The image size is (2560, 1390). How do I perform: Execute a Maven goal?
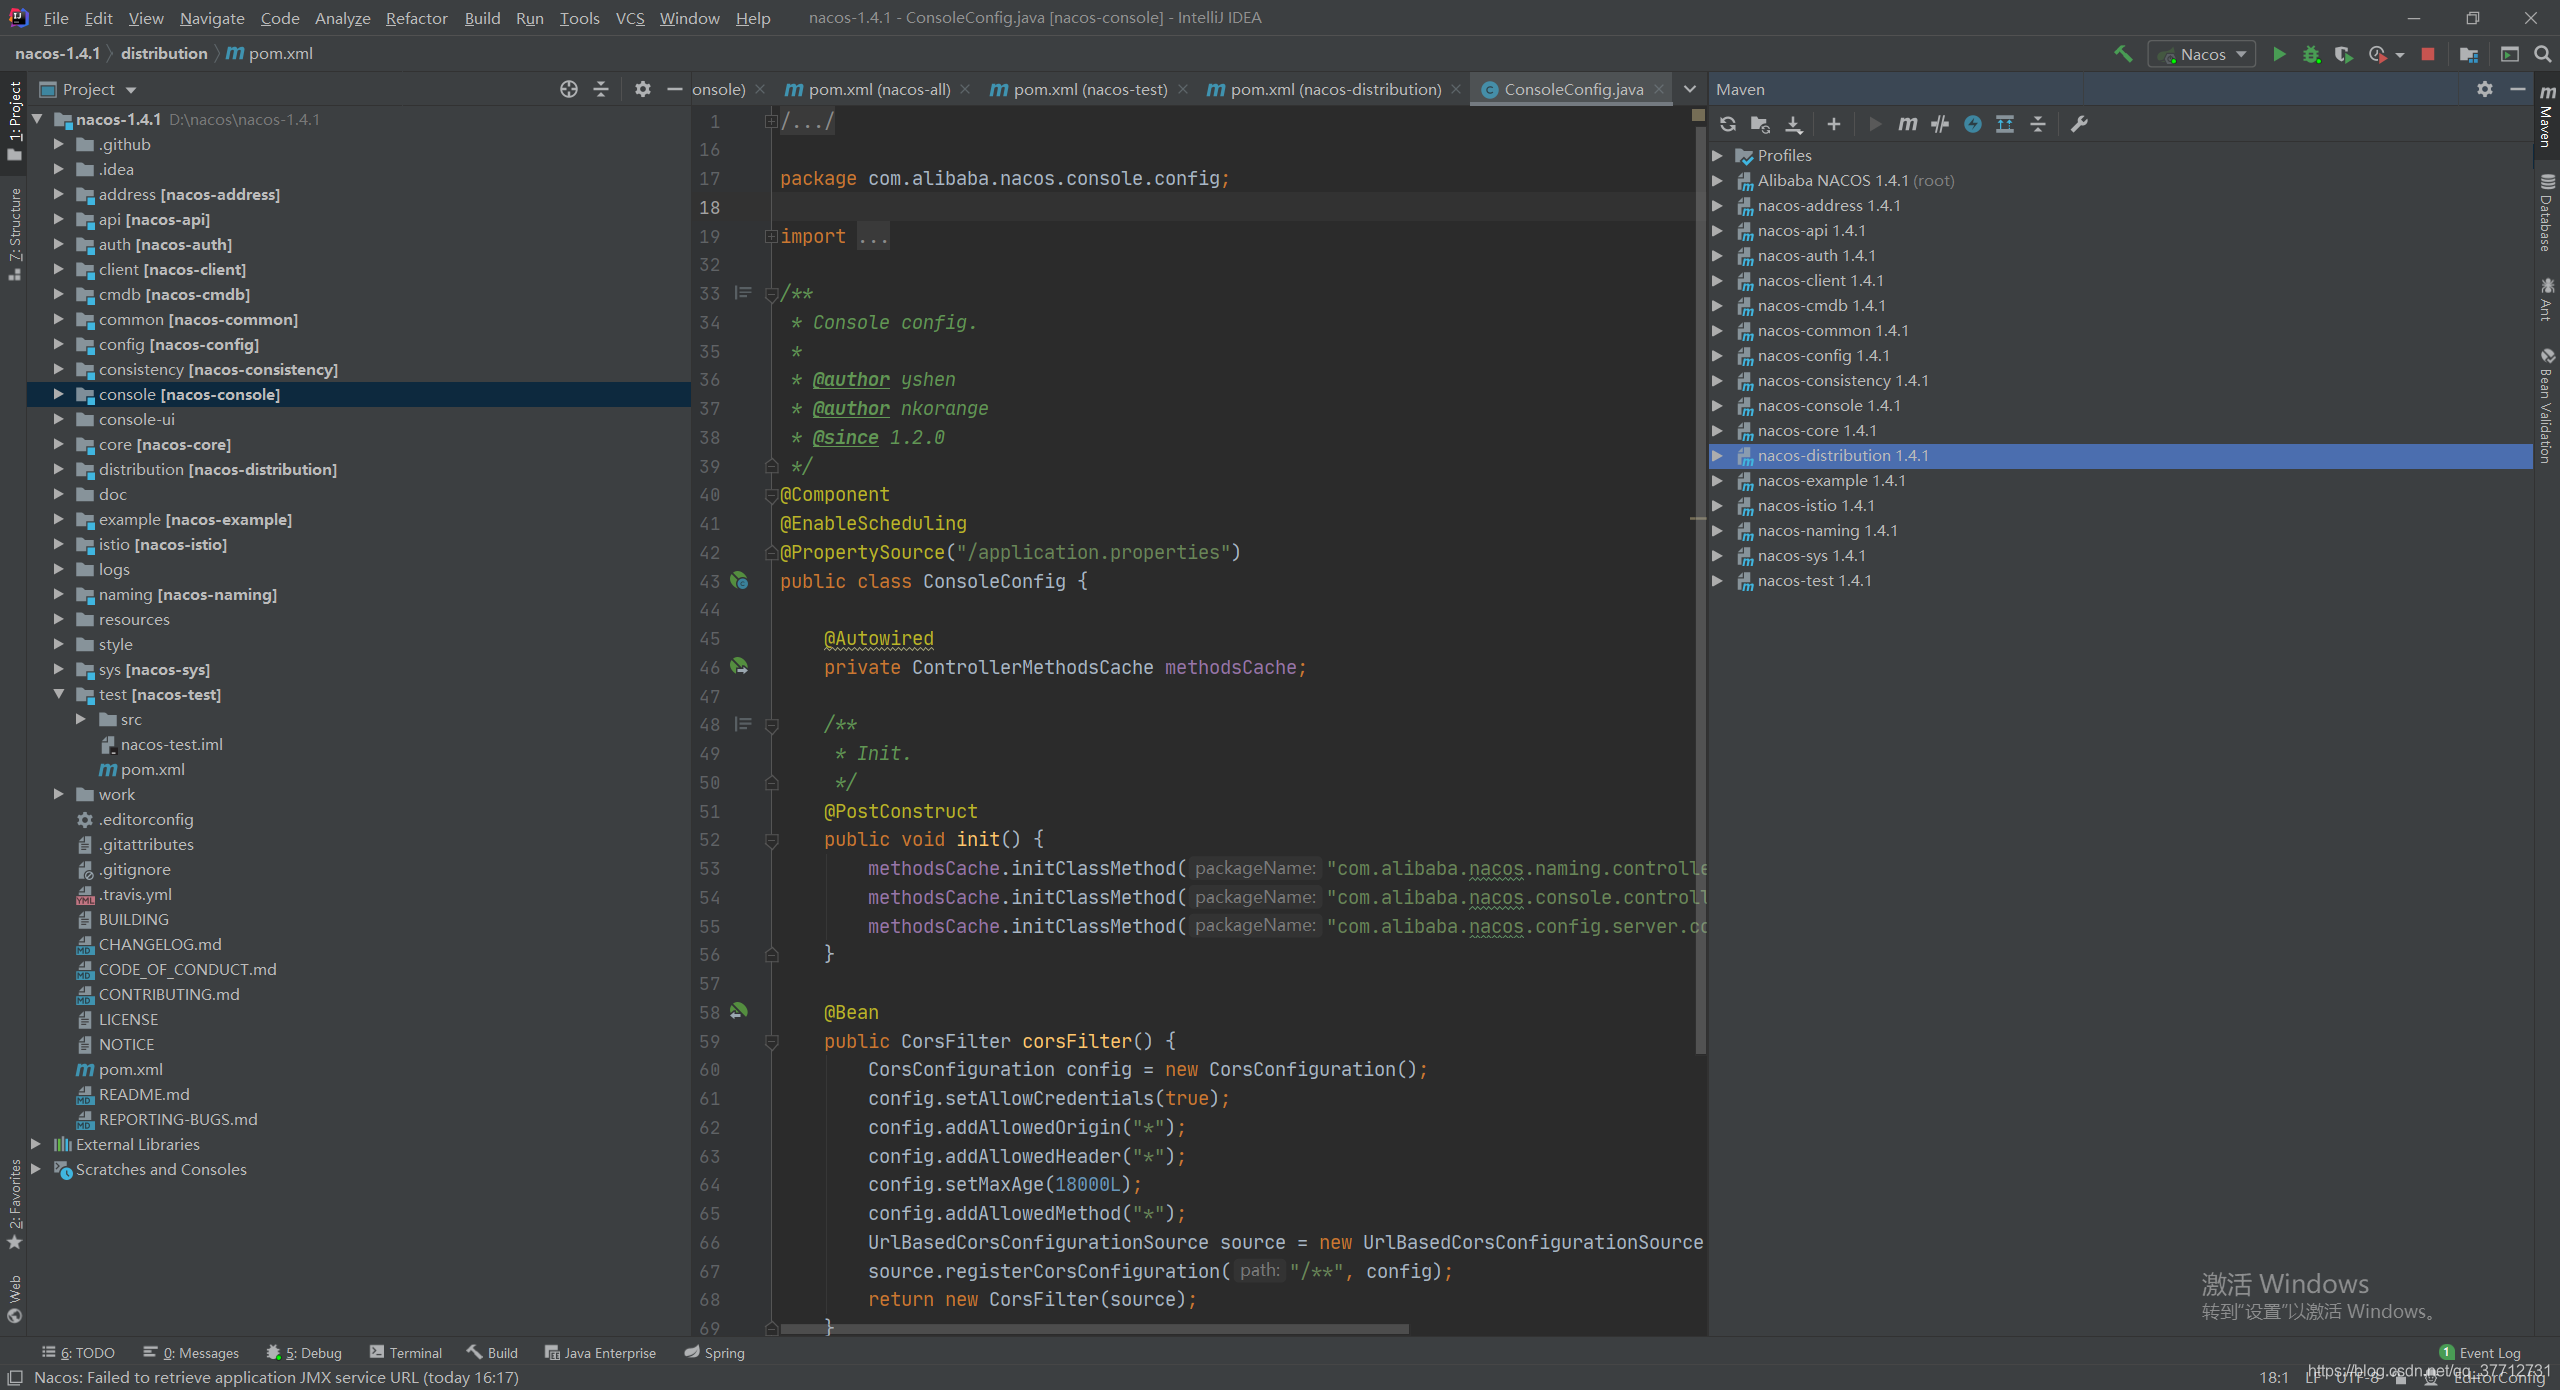tap(1908, 124)
